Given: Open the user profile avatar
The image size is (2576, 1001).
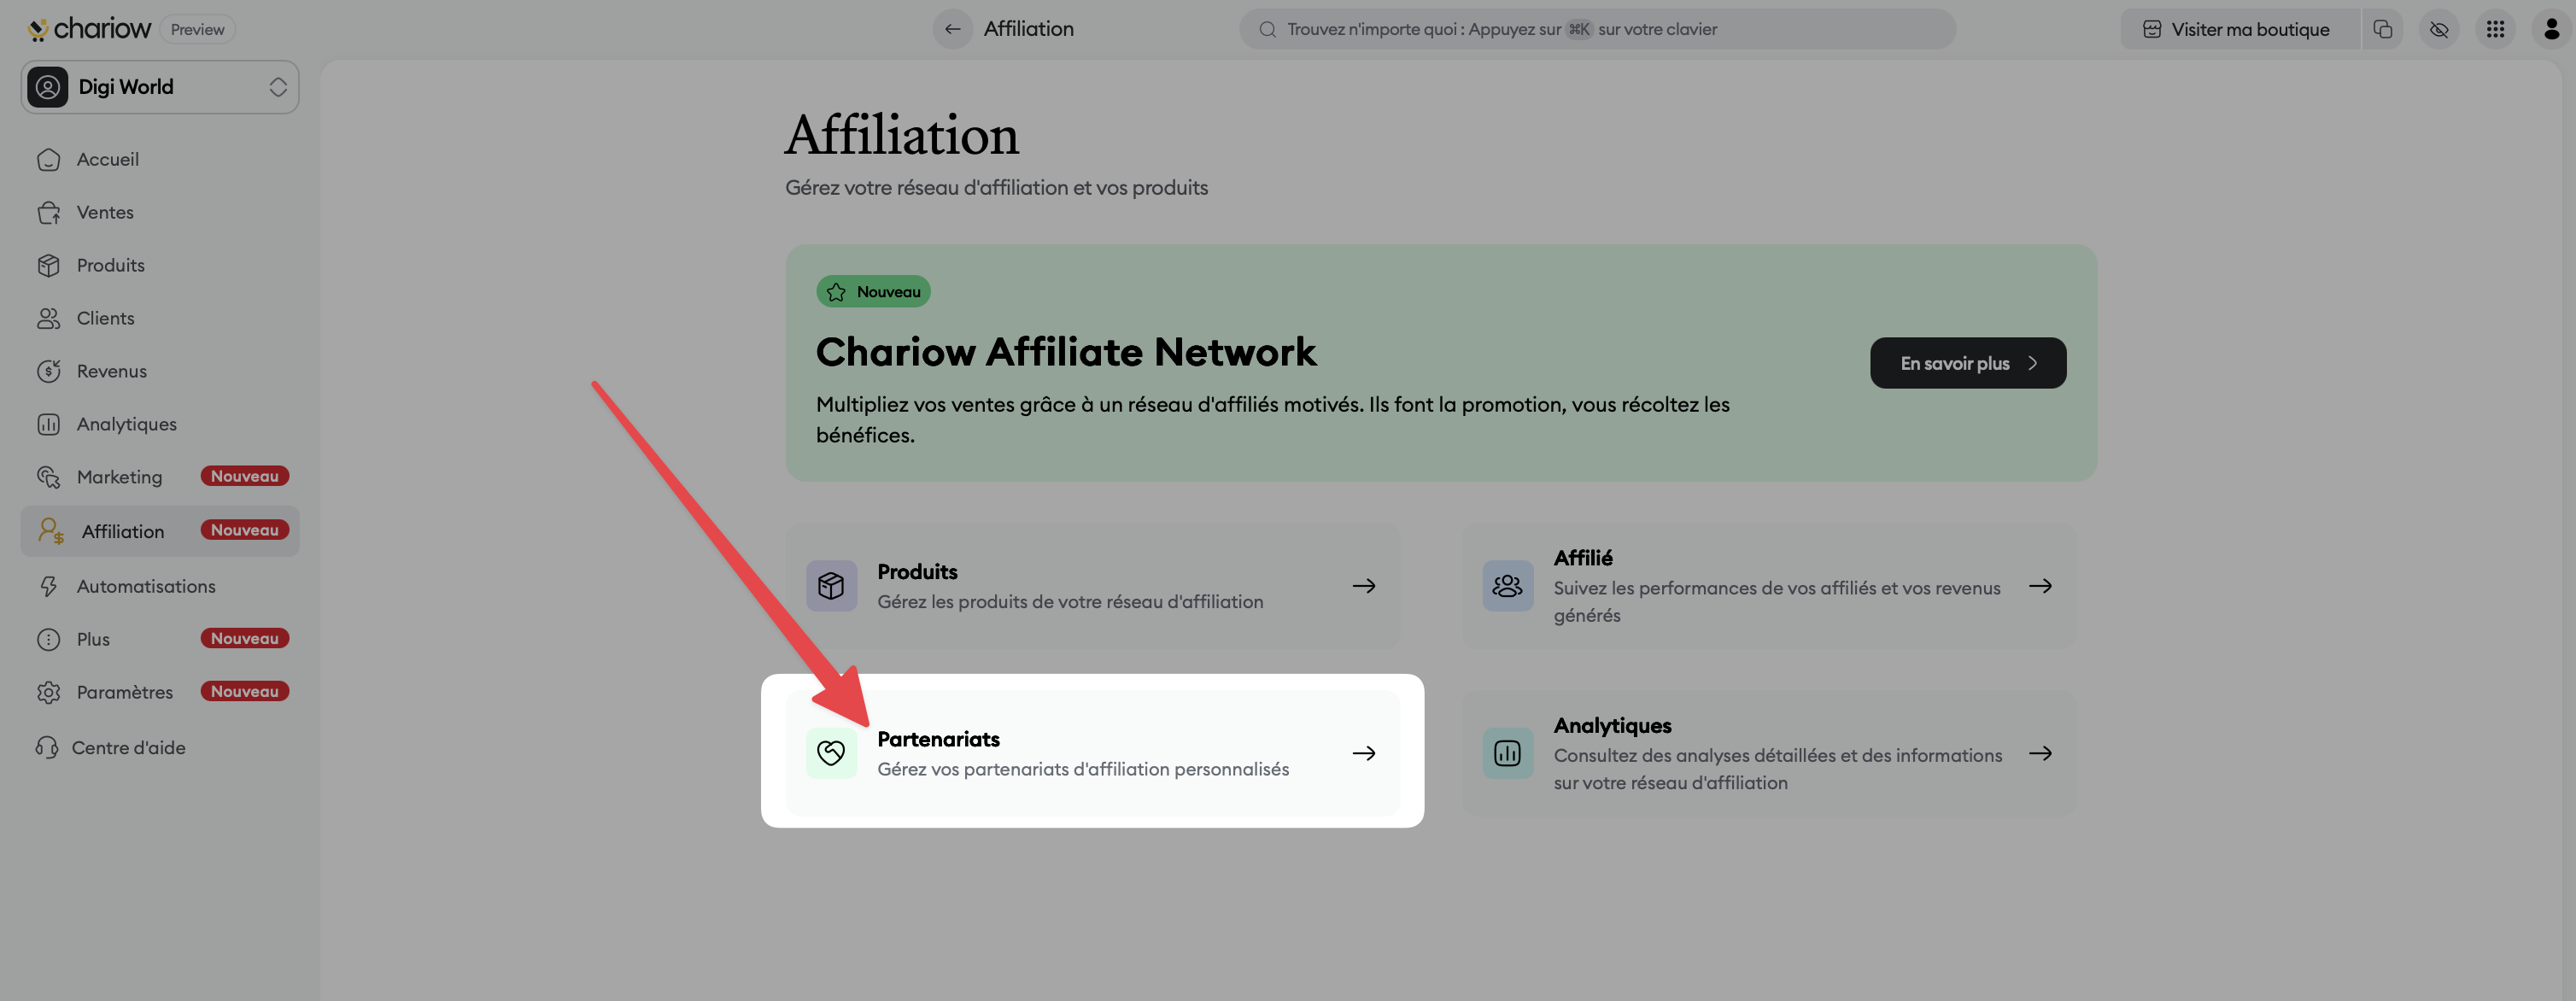Looking at the screenshot, I should [x=2551, y=29].
